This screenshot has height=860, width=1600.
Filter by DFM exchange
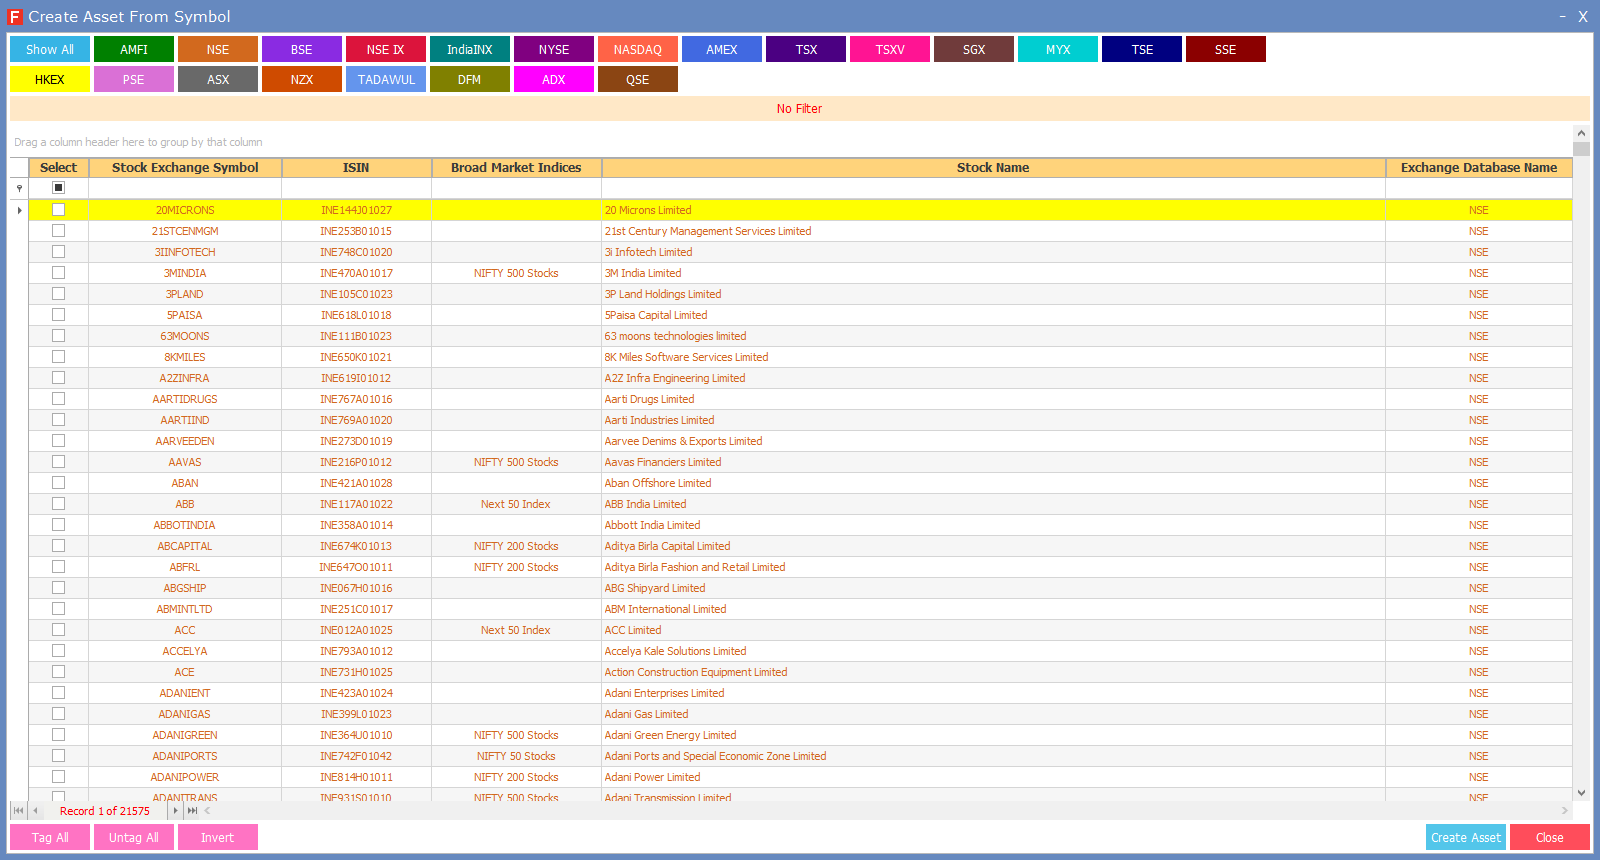coord(470,79)
